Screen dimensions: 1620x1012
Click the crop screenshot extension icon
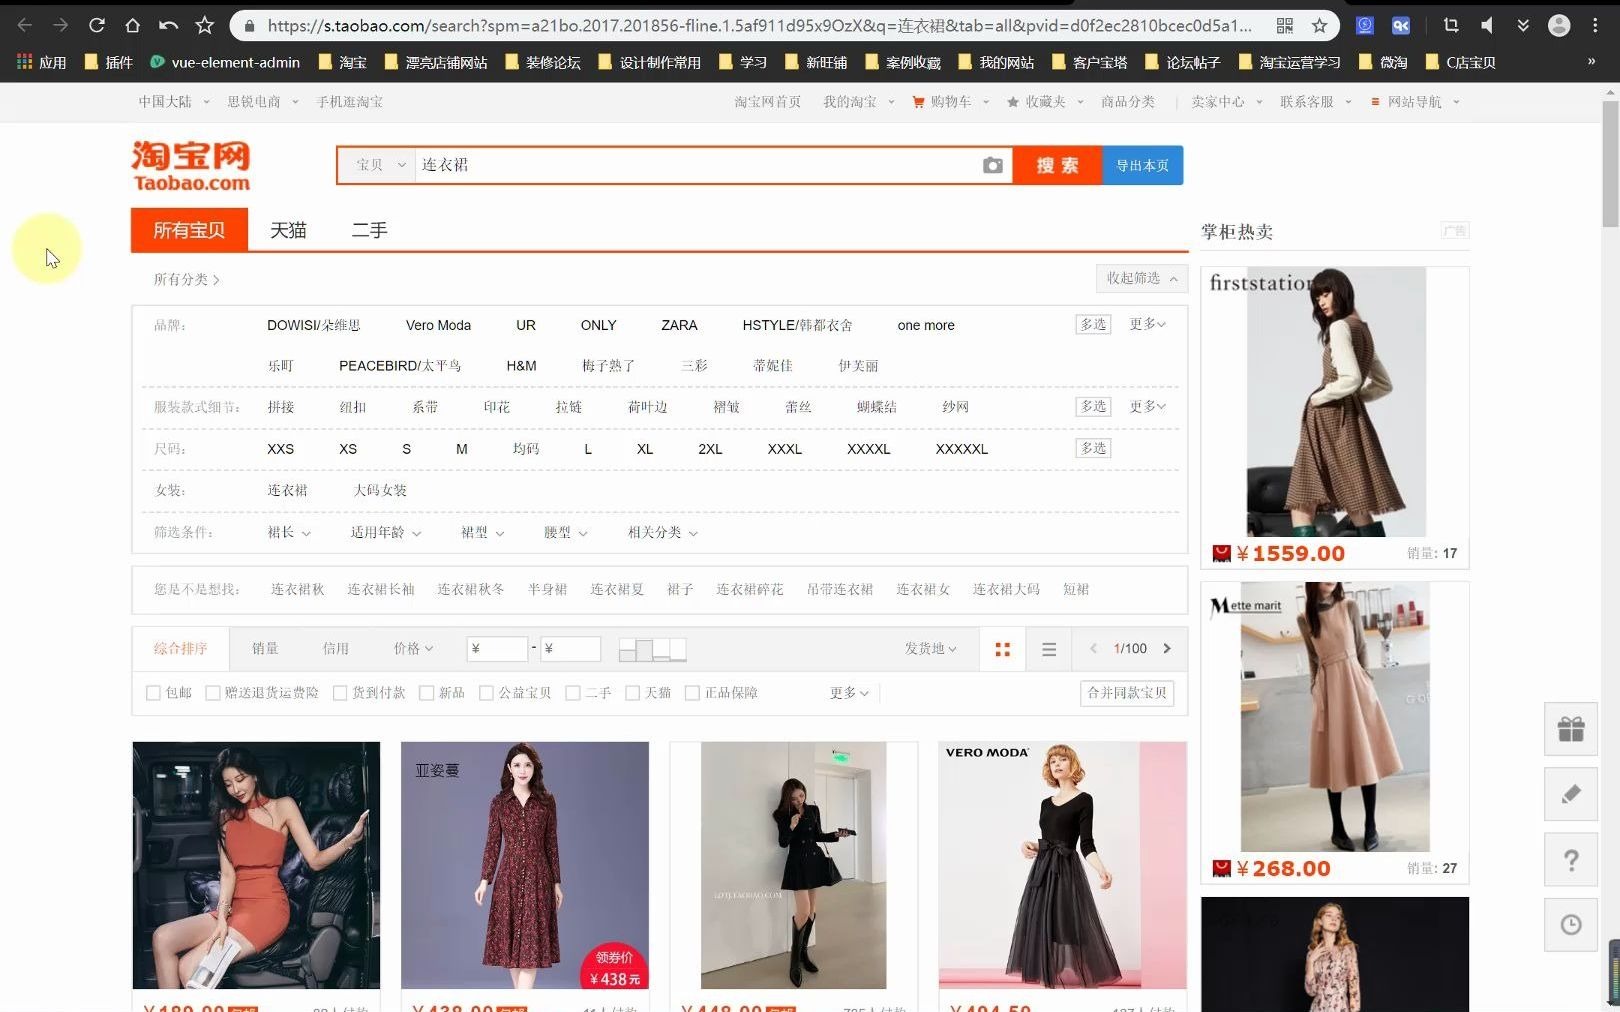pyautogui.click(x=1451, y=25)
